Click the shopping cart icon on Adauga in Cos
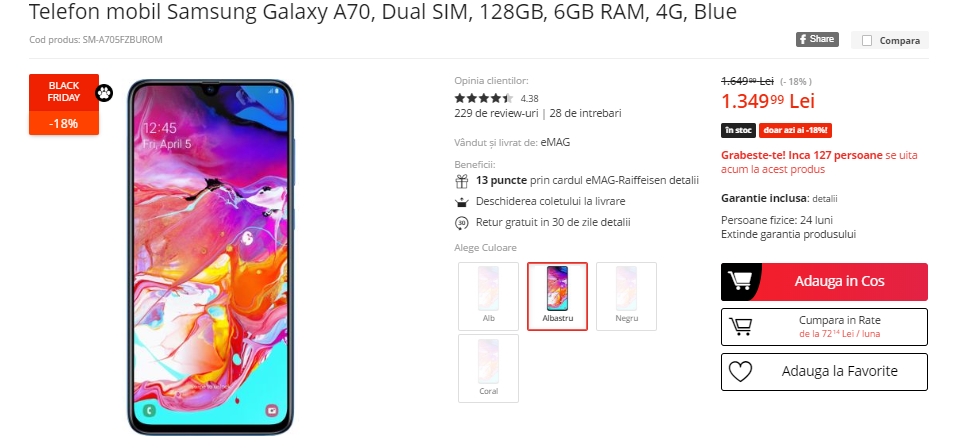958x448 pixels. click(x=740, y=281)
